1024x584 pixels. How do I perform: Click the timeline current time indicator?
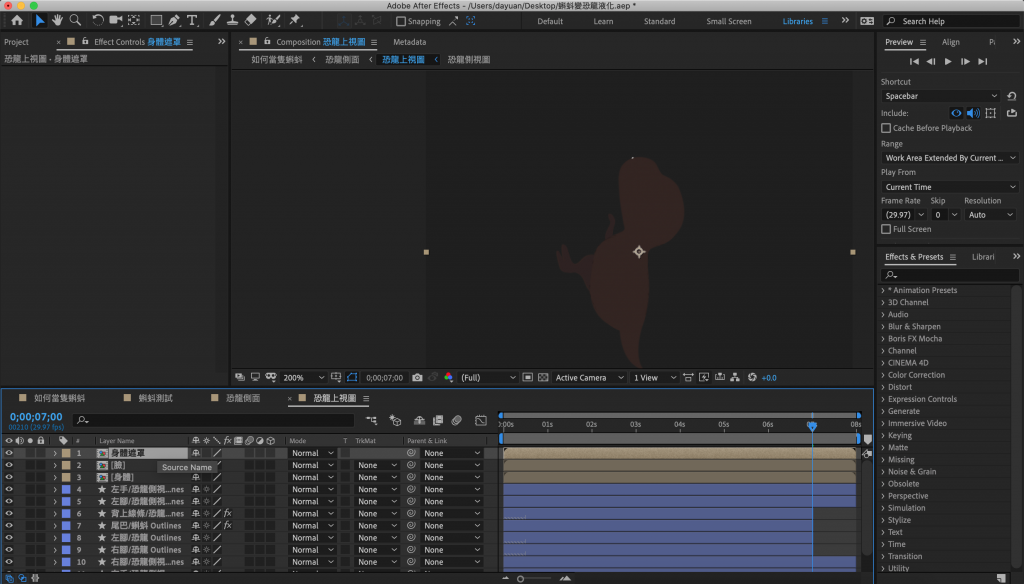pos(812,425)
